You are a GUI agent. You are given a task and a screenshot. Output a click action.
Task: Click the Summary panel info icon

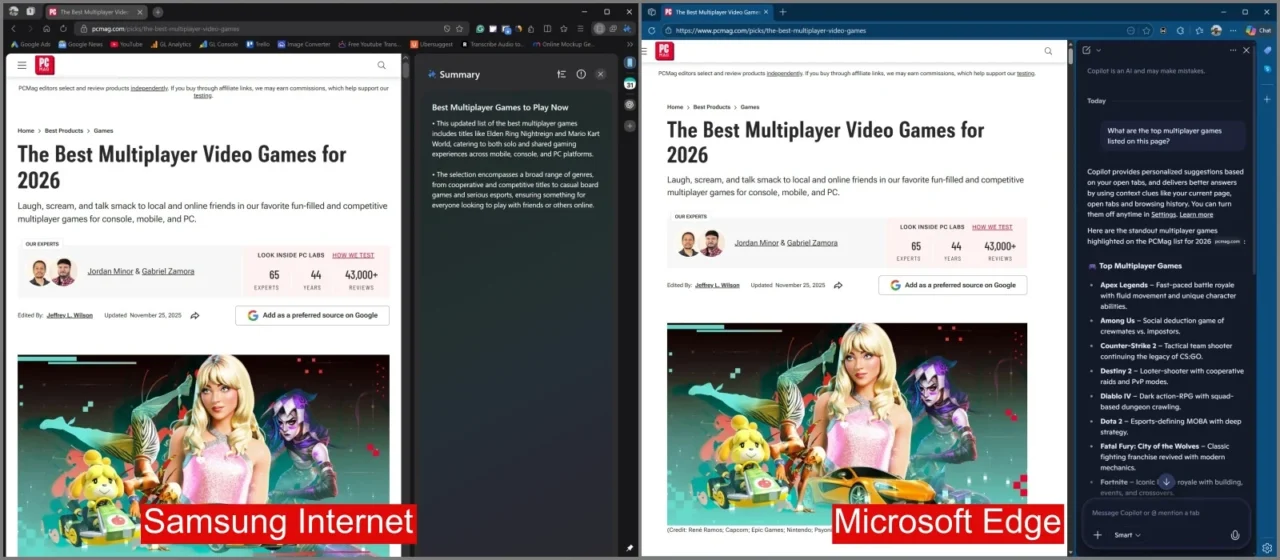(x=581, y=74)
